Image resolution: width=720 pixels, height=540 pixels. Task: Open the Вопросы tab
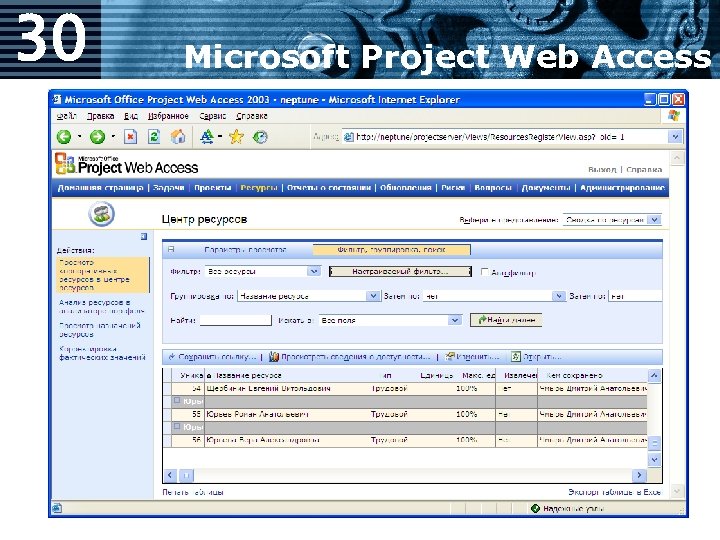(493, 188)
